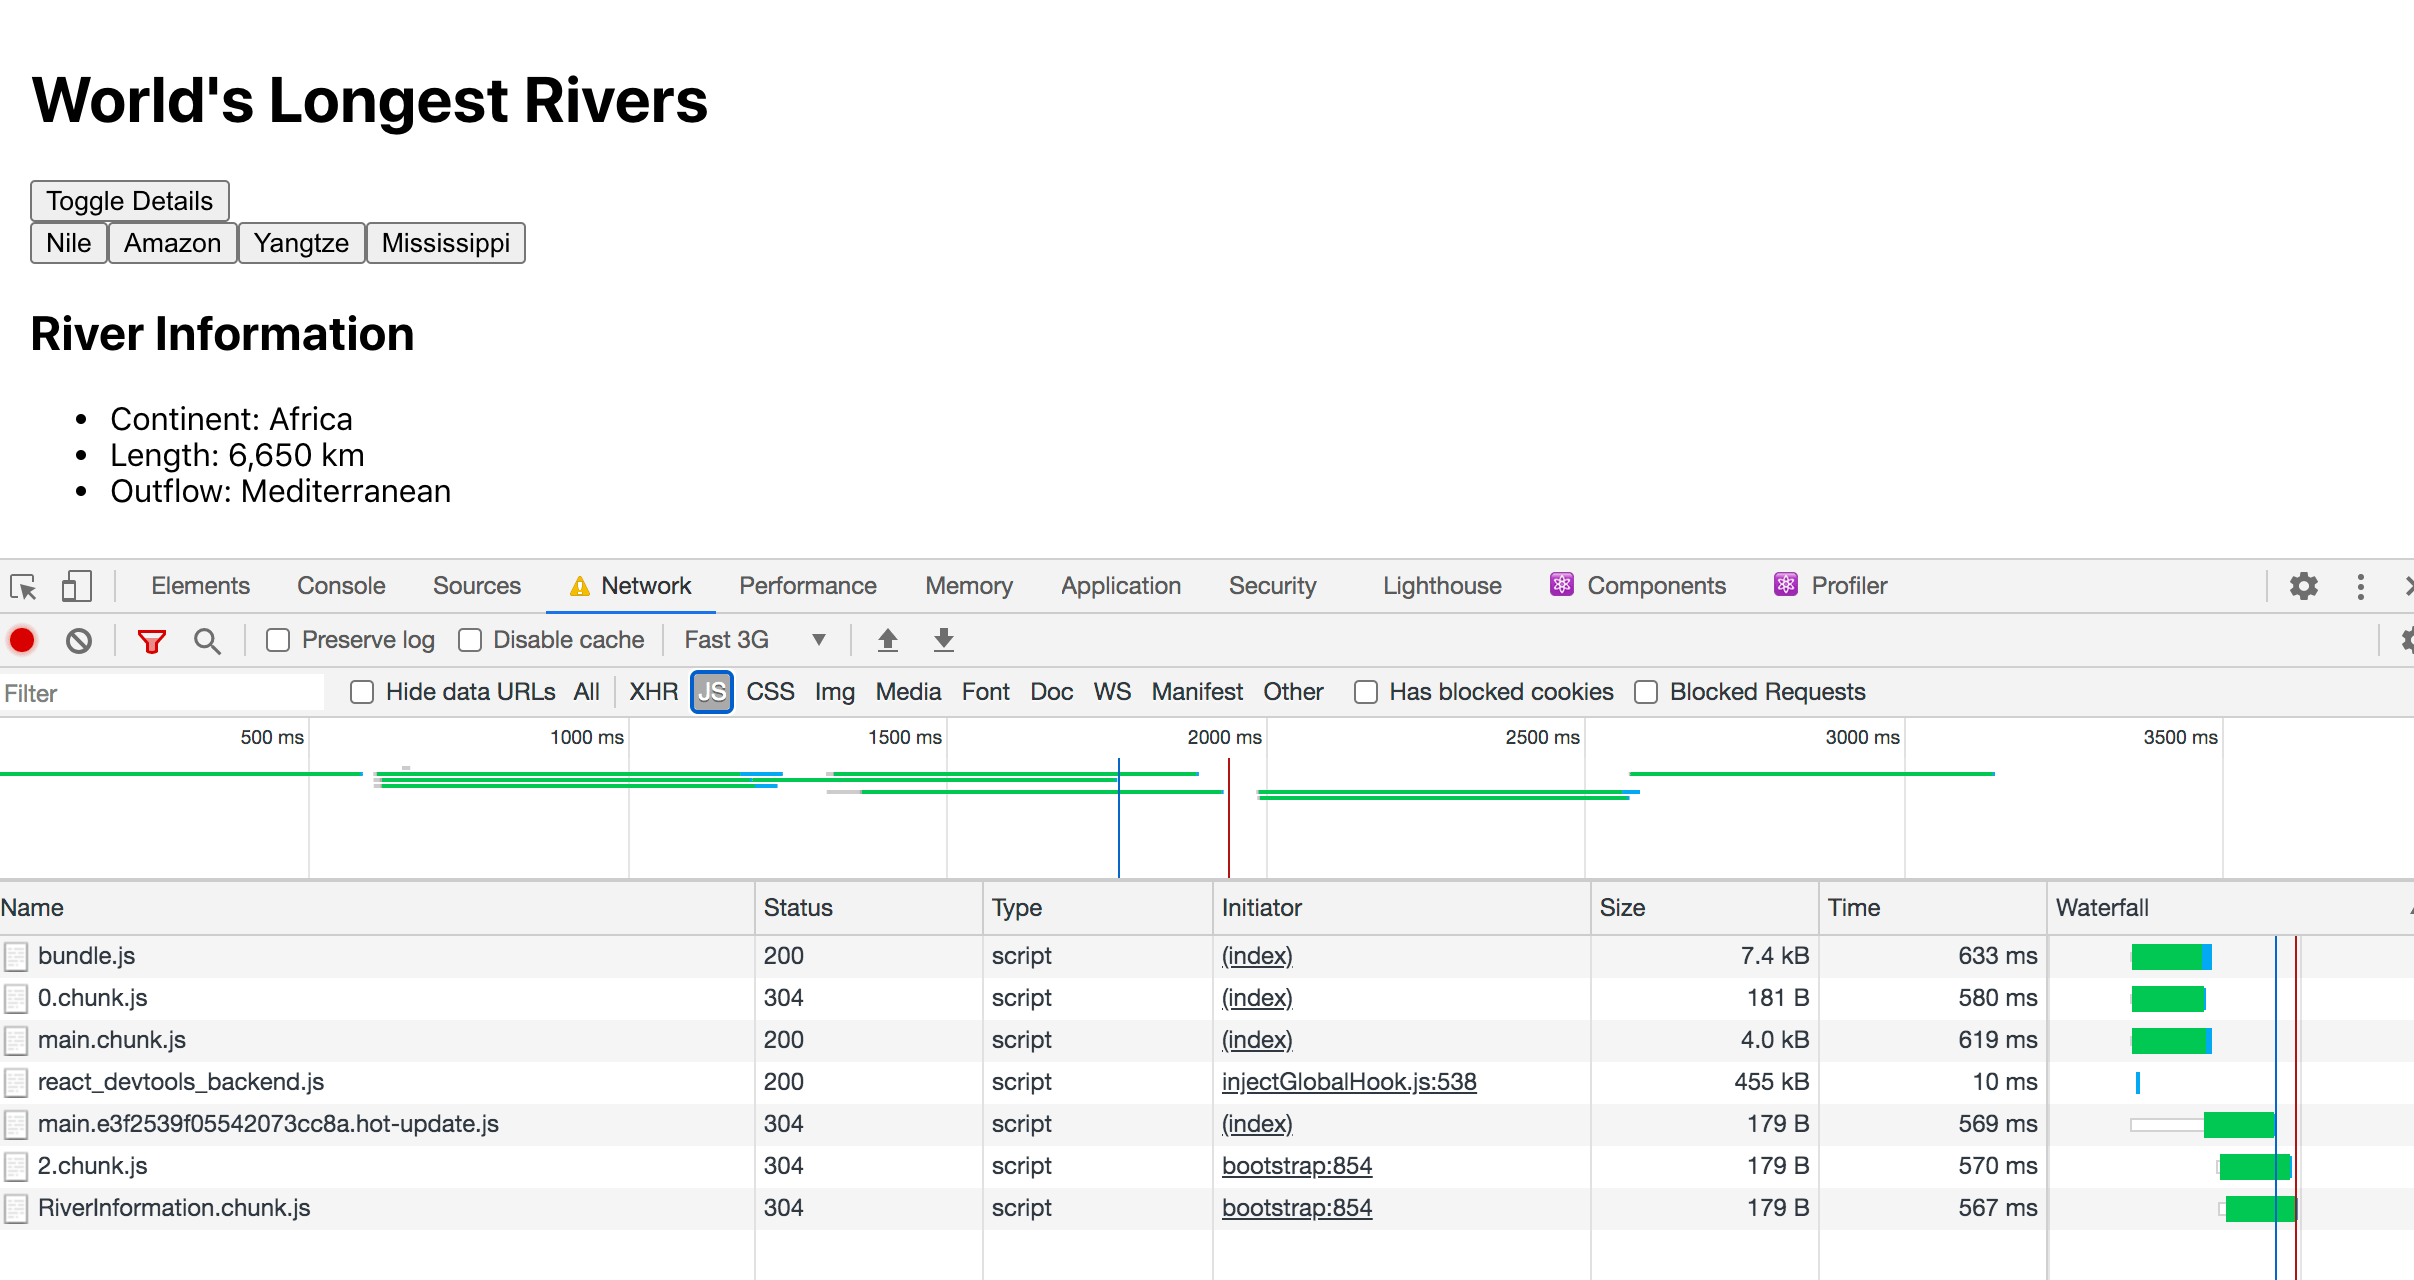2414x1280 pixels.
Task: Enable the Preserve log checkbox
Action: [x=278, y=640]
